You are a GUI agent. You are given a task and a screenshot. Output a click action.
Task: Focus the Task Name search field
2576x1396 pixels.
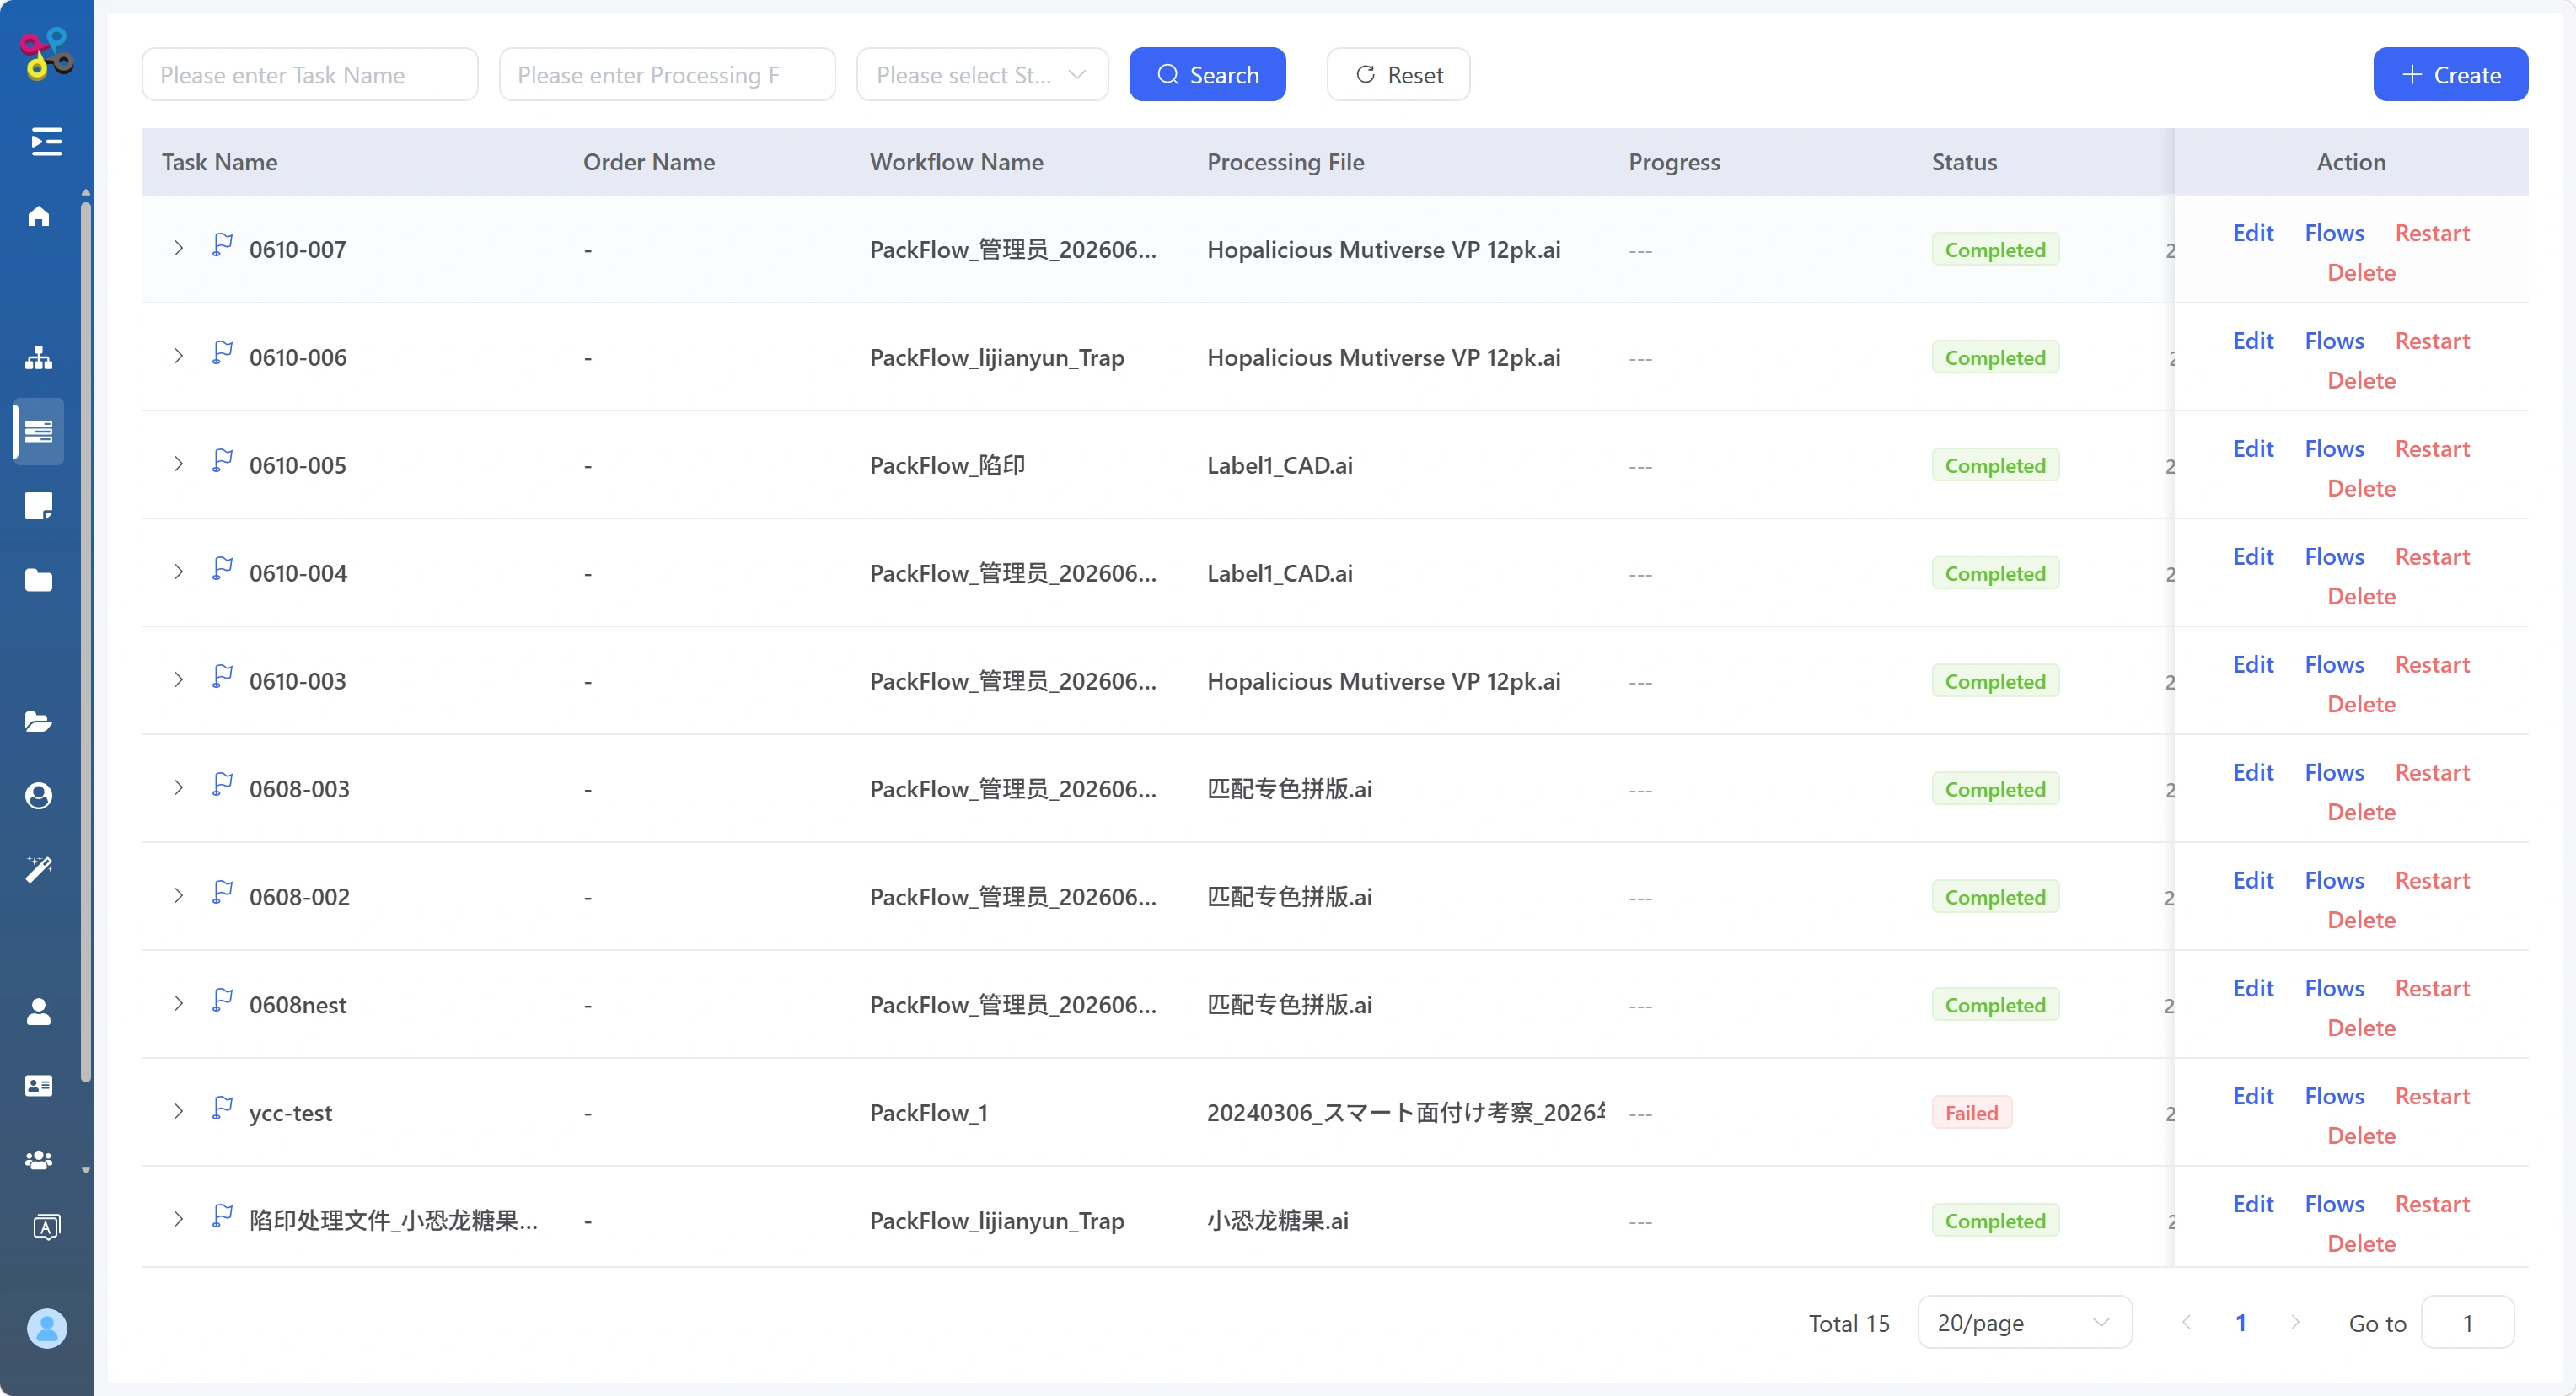[x=310, y=75]
